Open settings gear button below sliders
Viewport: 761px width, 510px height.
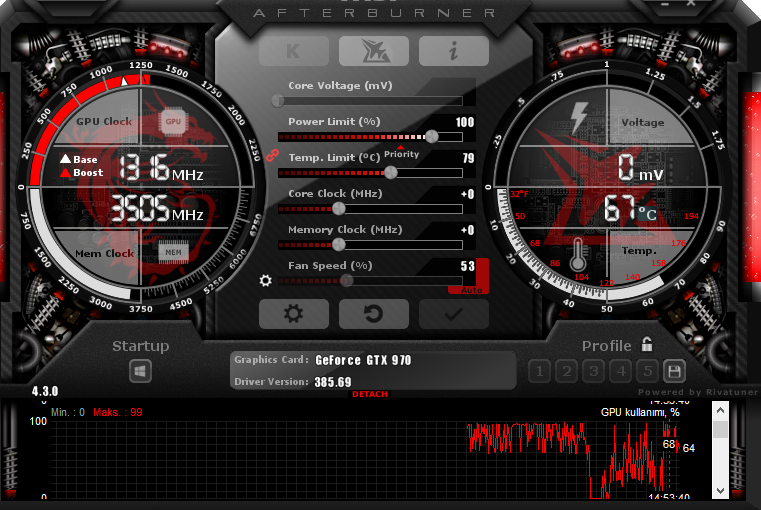[294, 314]
